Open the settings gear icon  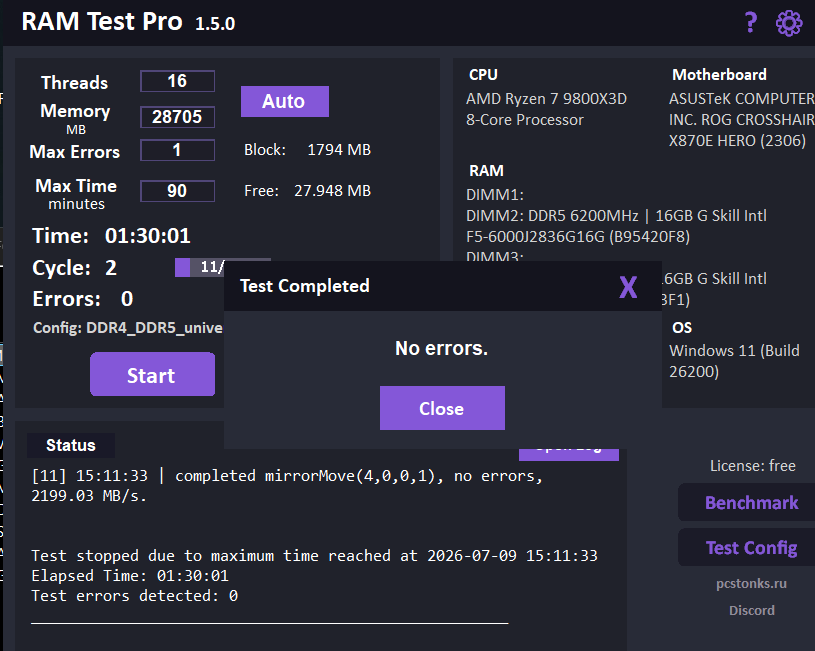click(x=789, y=23)
